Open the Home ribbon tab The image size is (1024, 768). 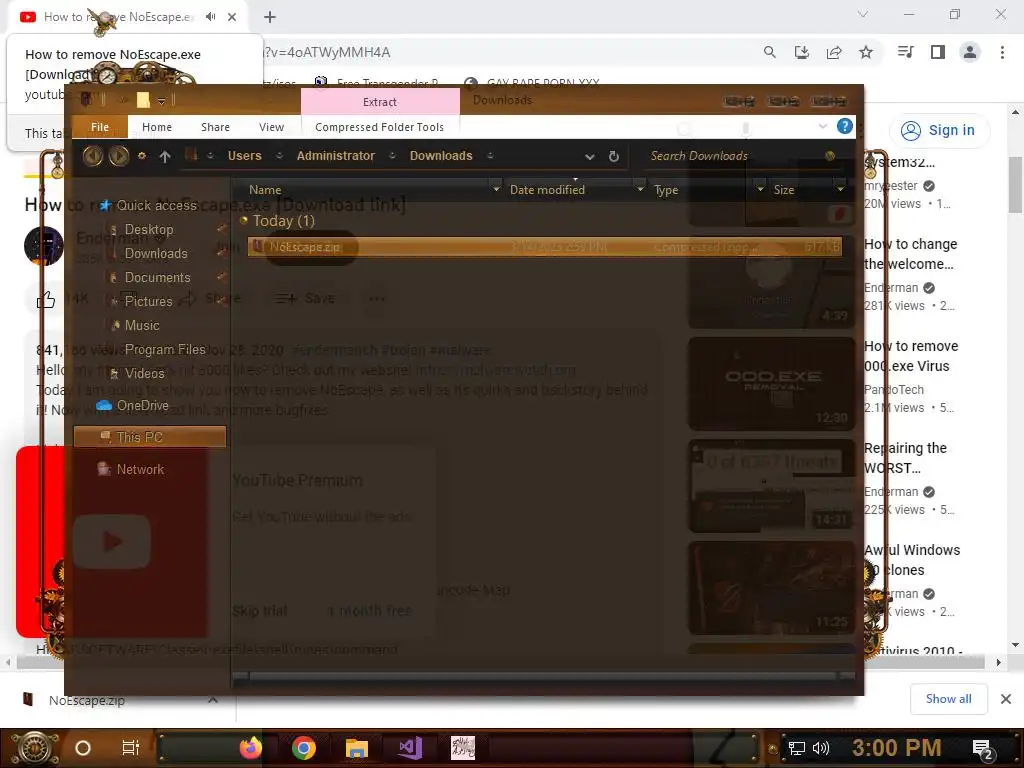[157, 127]
